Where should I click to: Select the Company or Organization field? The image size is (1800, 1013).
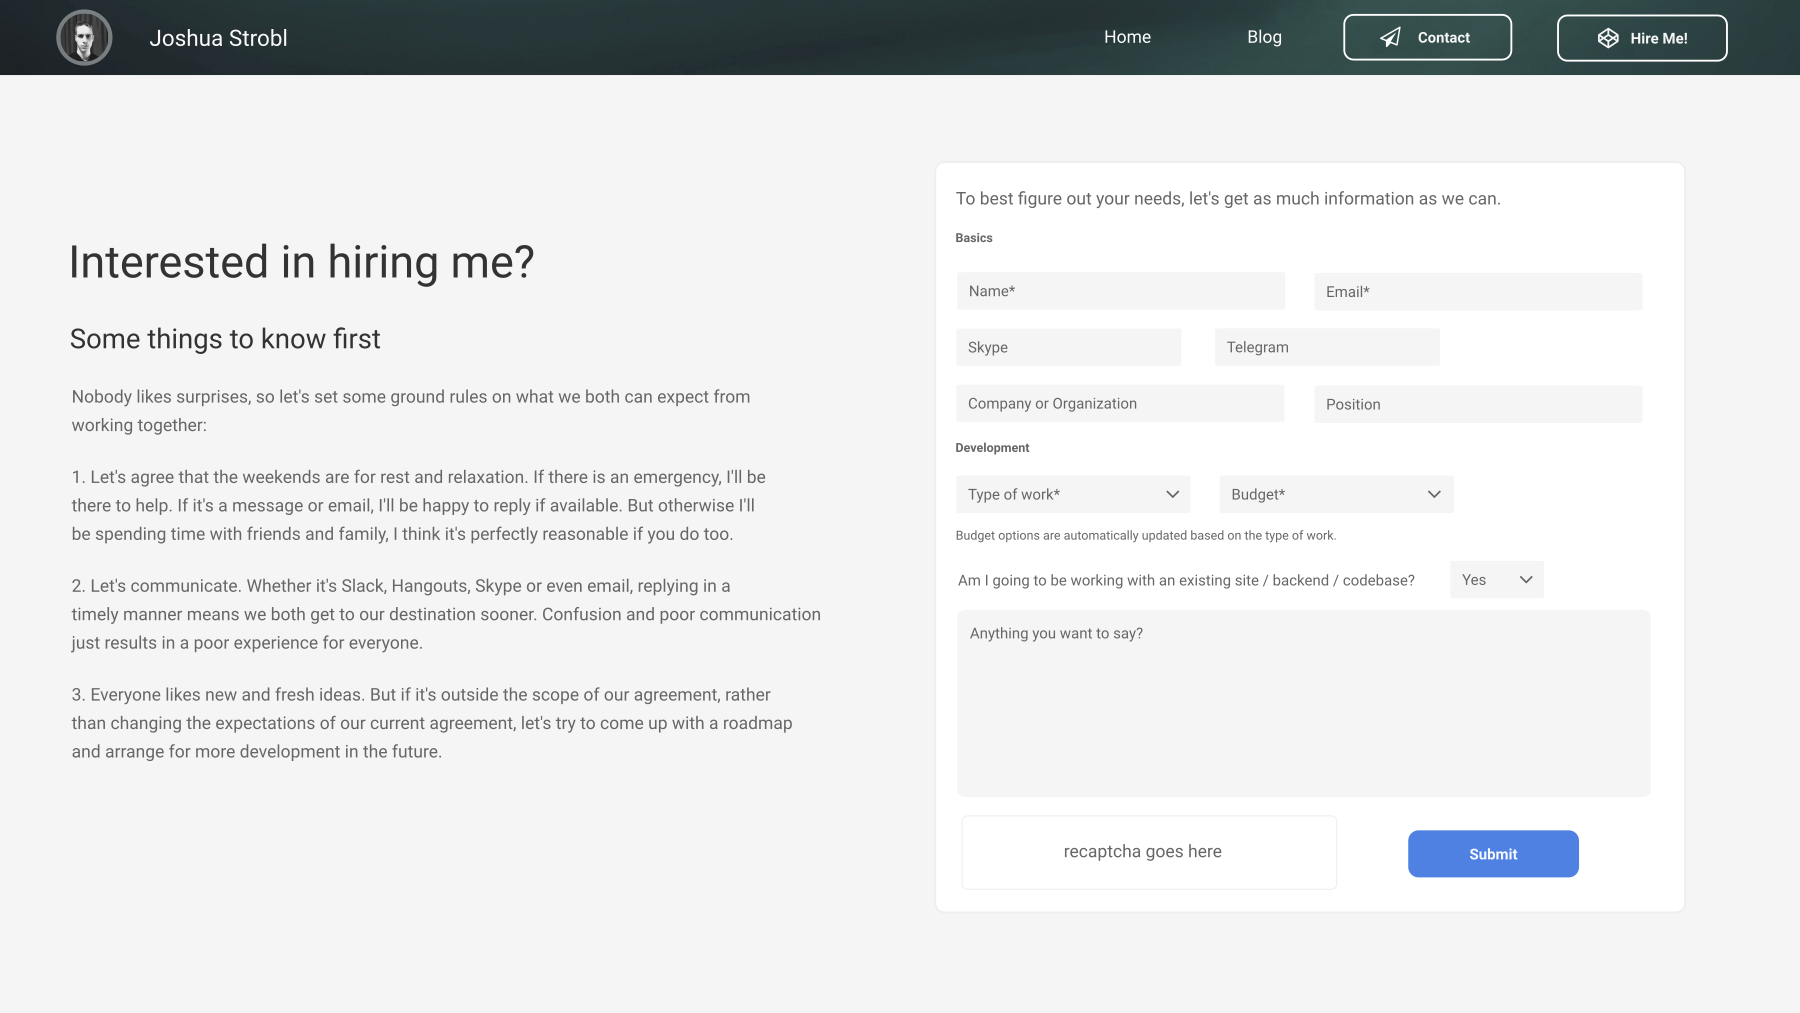click(1120, 403)
